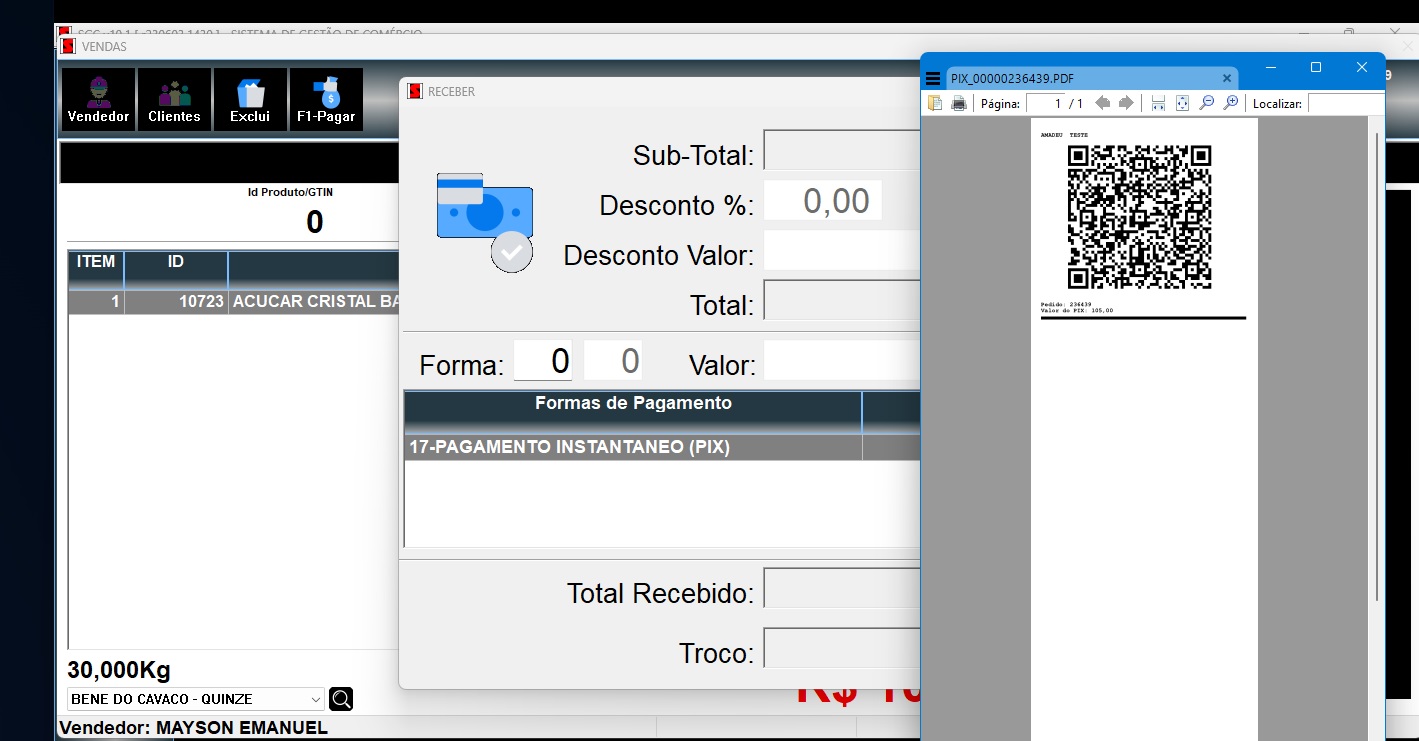Viewport: 1419px width, 741px height.
Task: Click the Vendedor toolbar icon
Action: tap(98, 100)
